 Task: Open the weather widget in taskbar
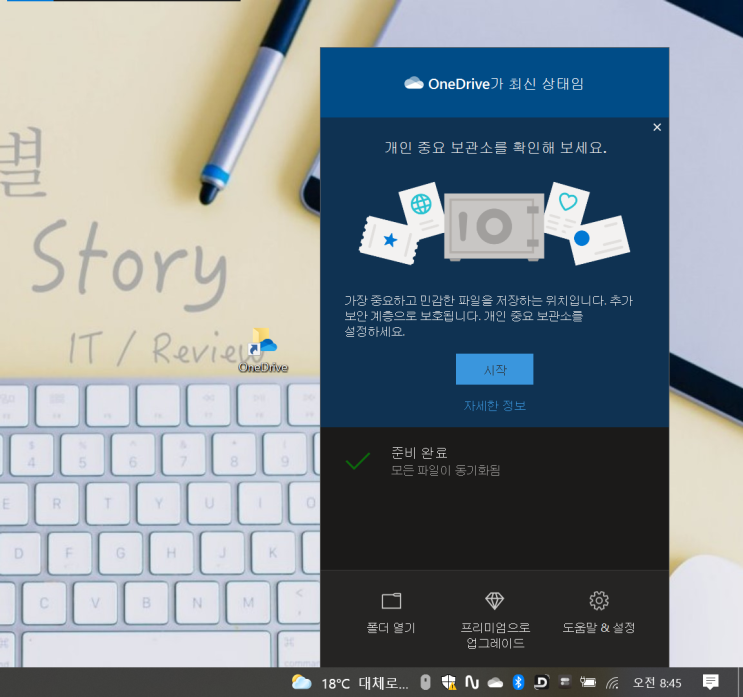tap(350, 683)
